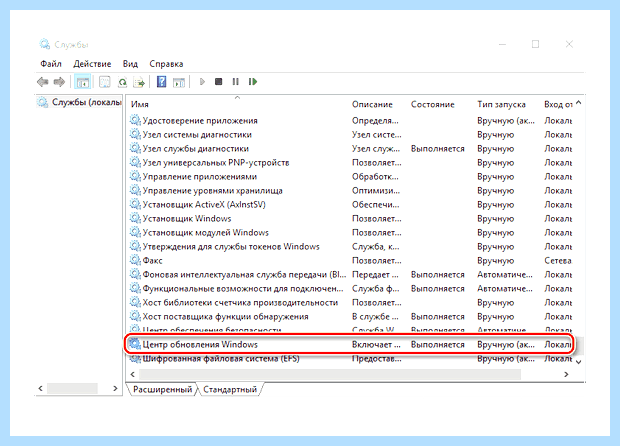This screenshot has width=620, height=446.
Task: Select the Функциональные возможности для подключен... service name
Action: [x=243, y=289]
